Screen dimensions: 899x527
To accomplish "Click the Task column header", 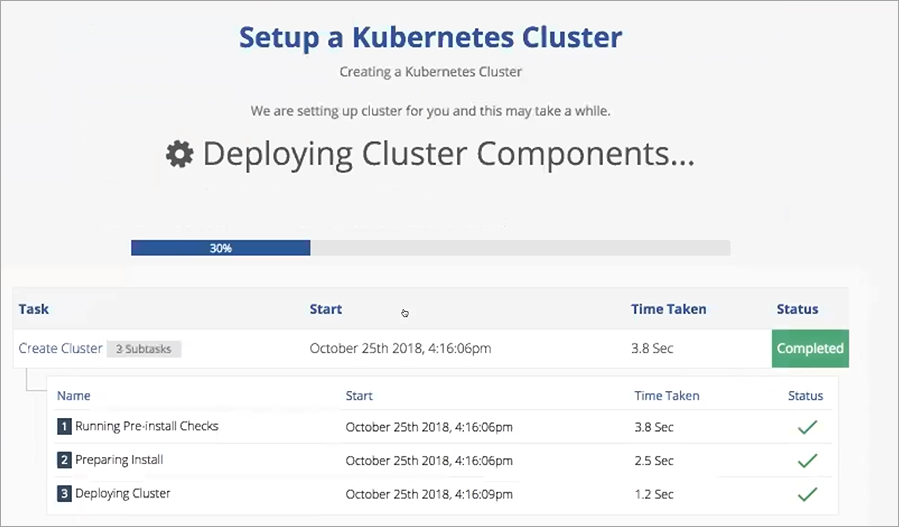I will coord(33,309).
